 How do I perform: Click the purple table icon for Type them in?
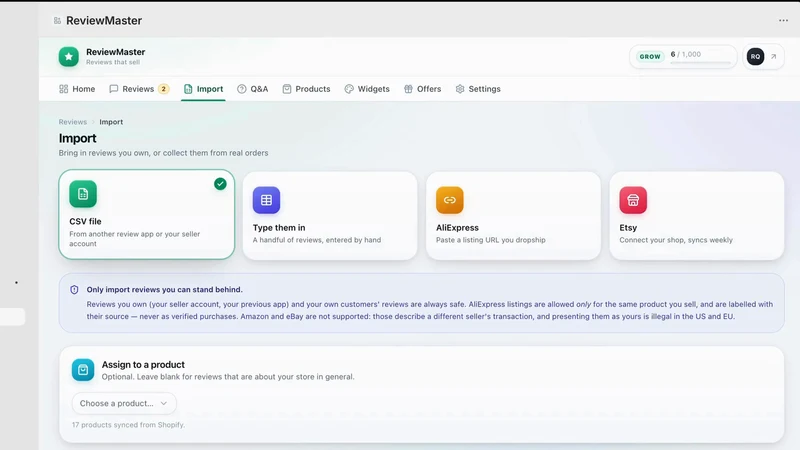click(x=266, y=200)
